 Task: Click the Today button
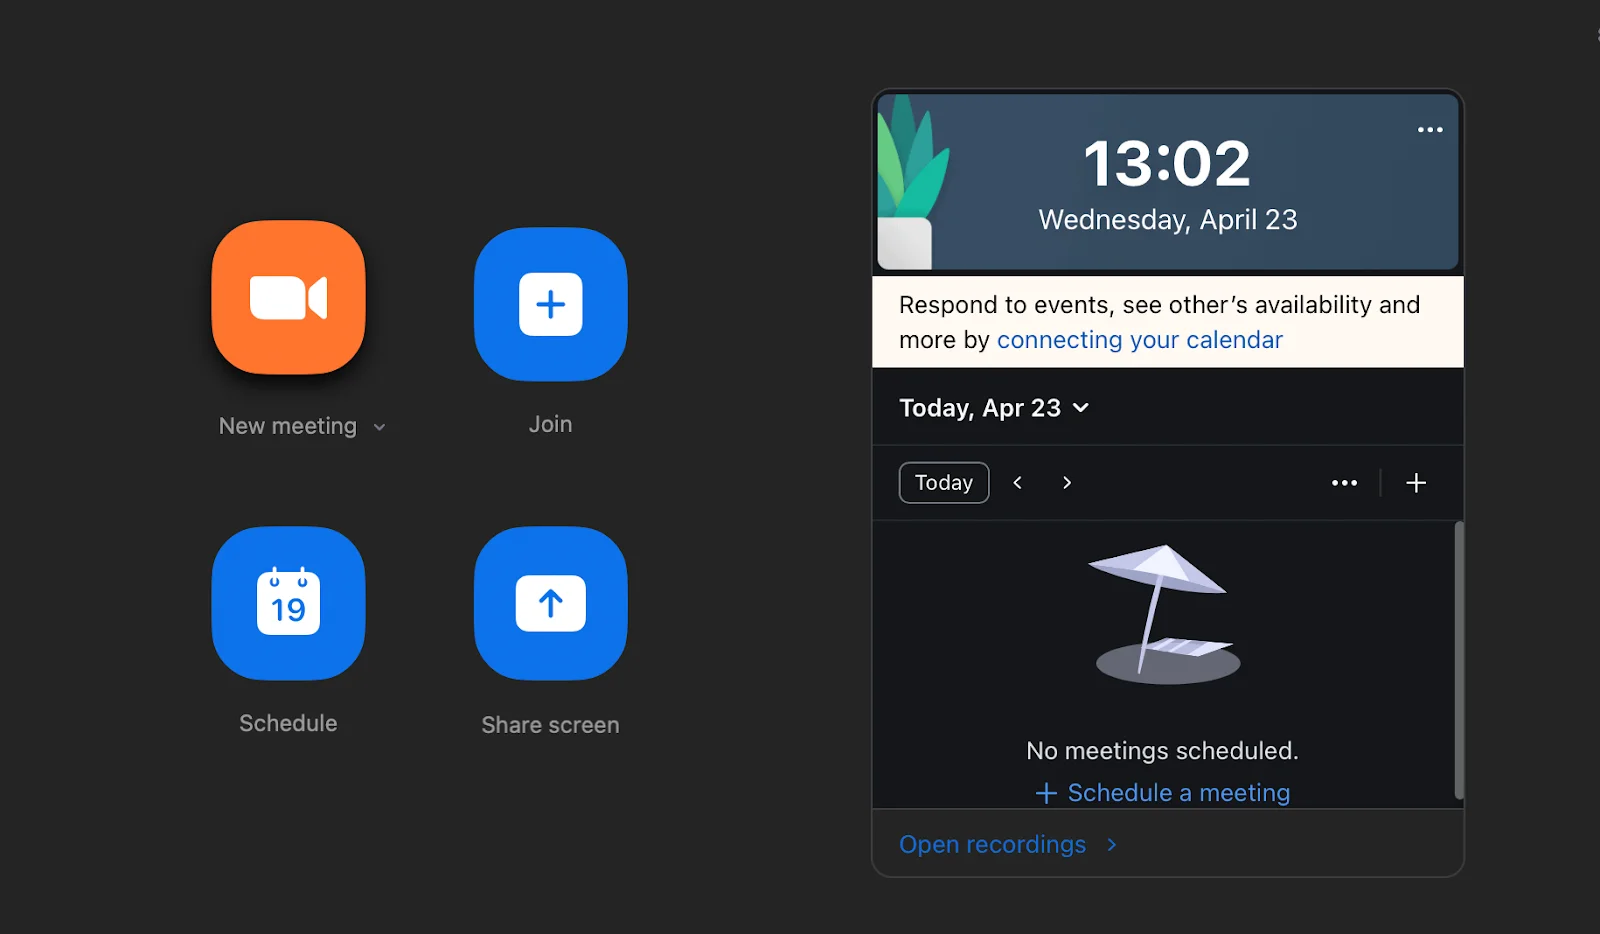944,483
